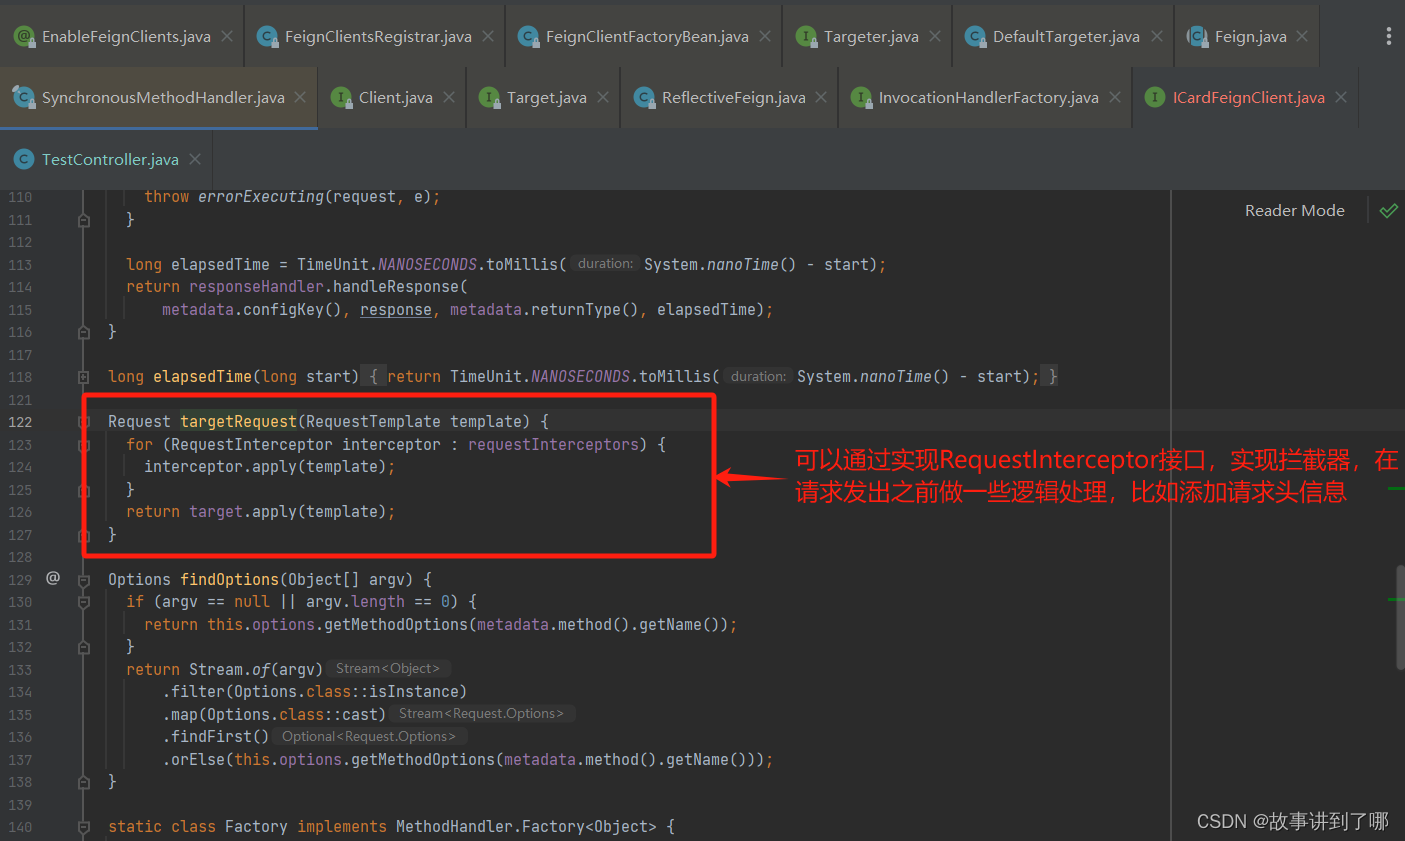Close the Target.java tab
This screenshot has width=1405, height=841.
click(x=603, y=97)
